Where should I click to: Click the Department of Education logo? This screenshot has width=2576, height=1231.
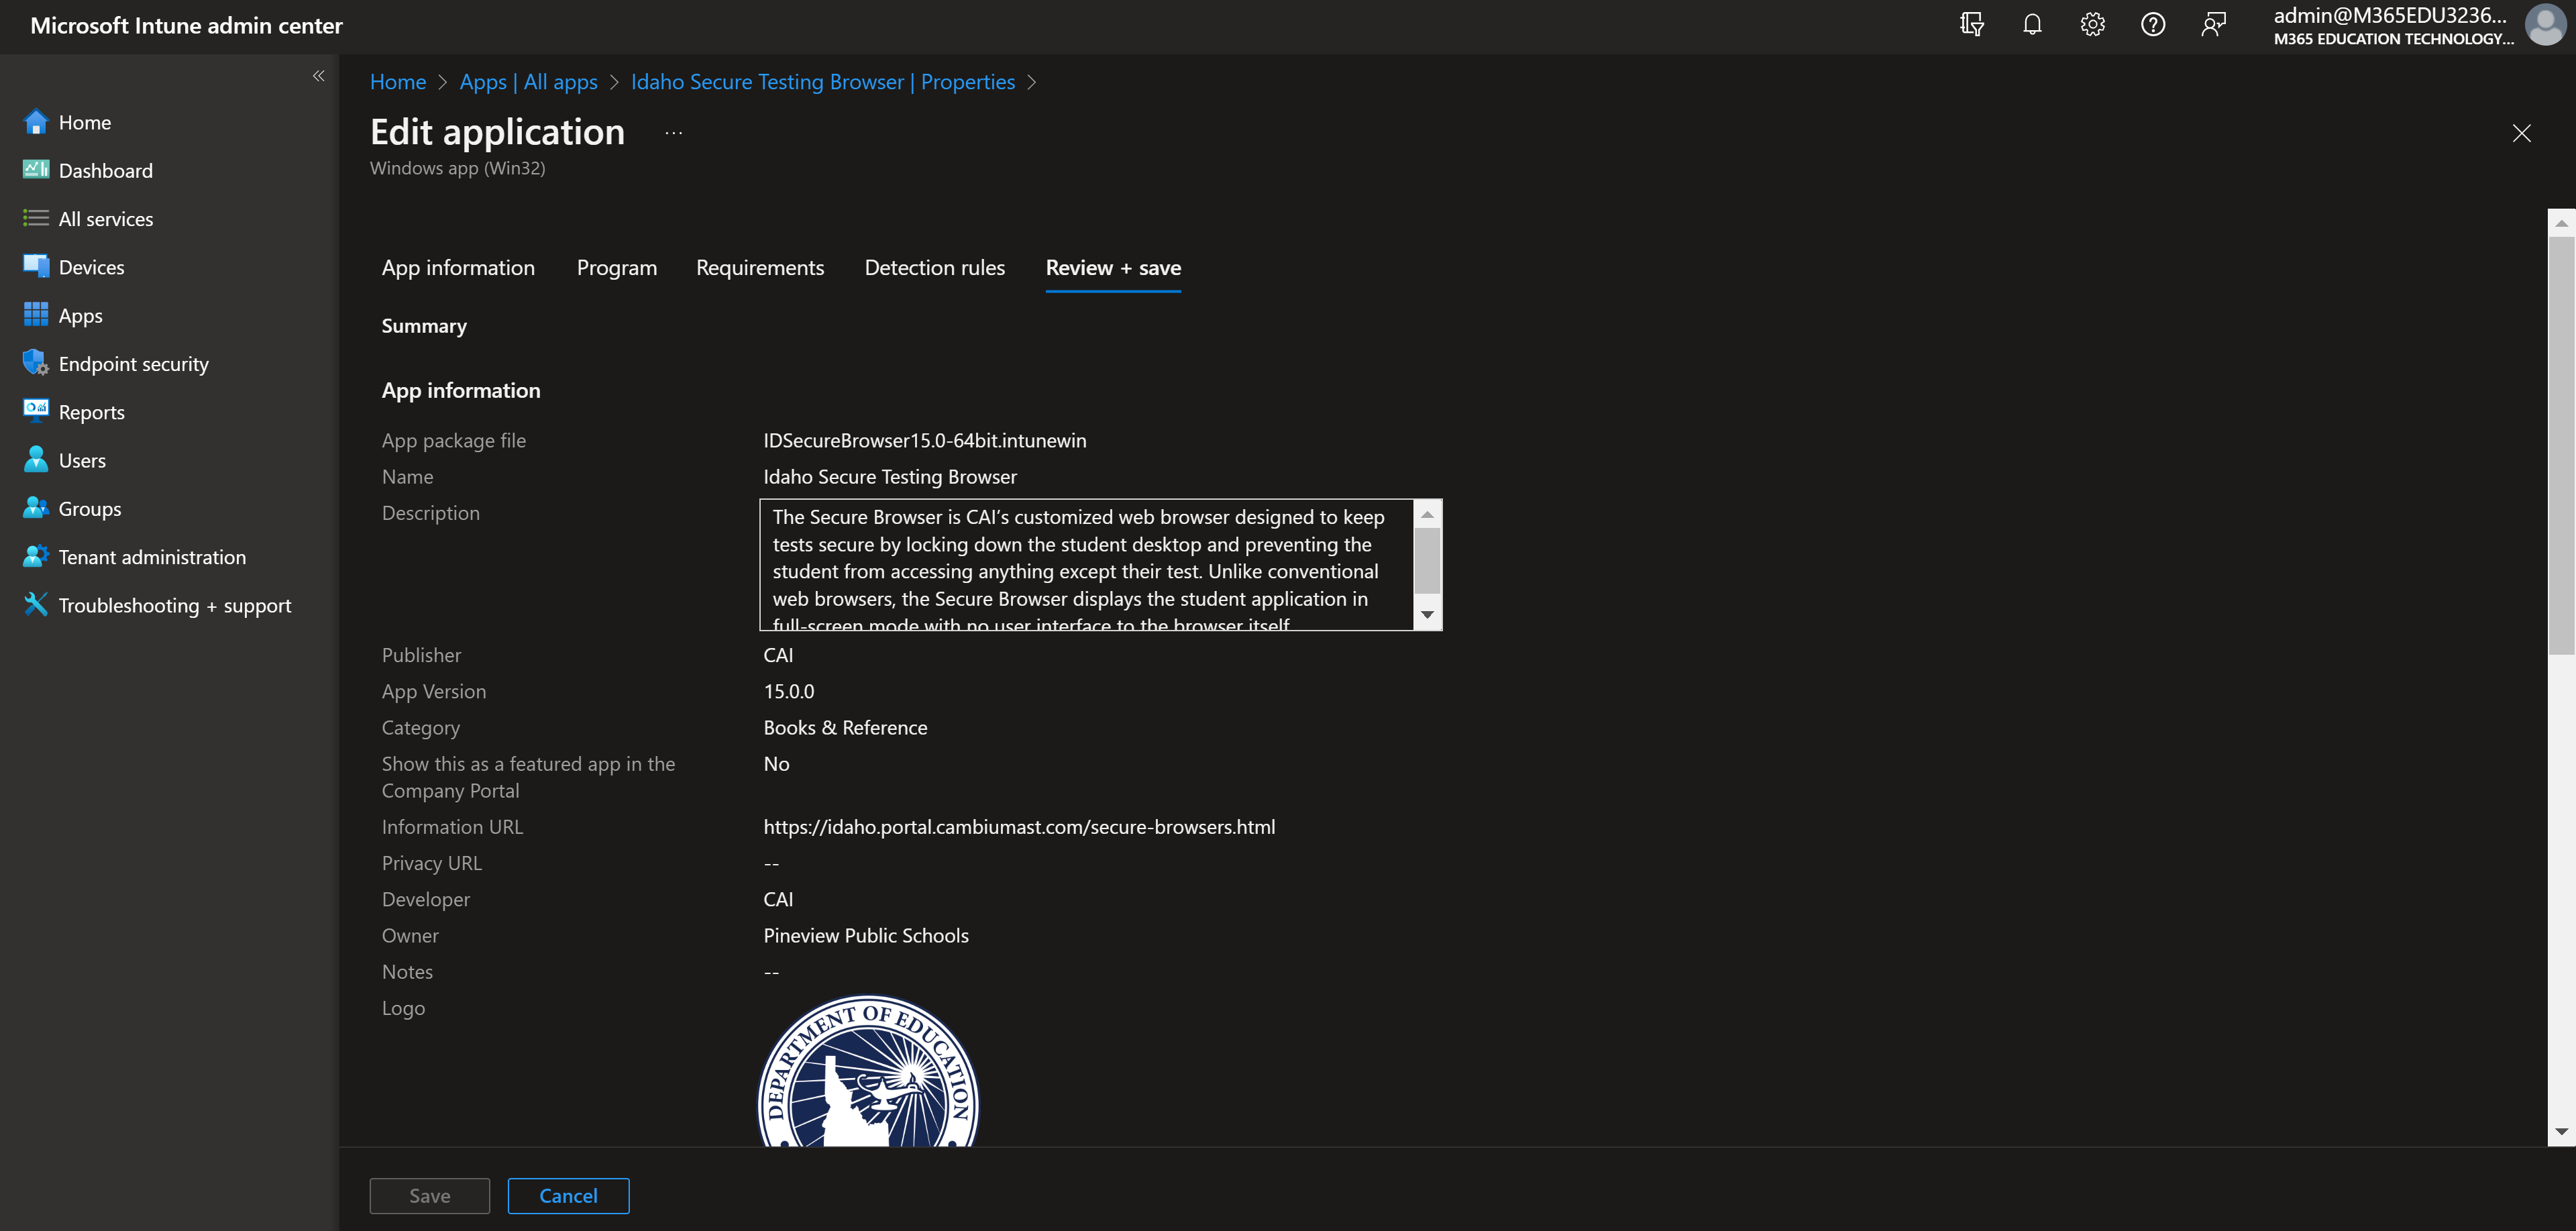[868, 1070]
